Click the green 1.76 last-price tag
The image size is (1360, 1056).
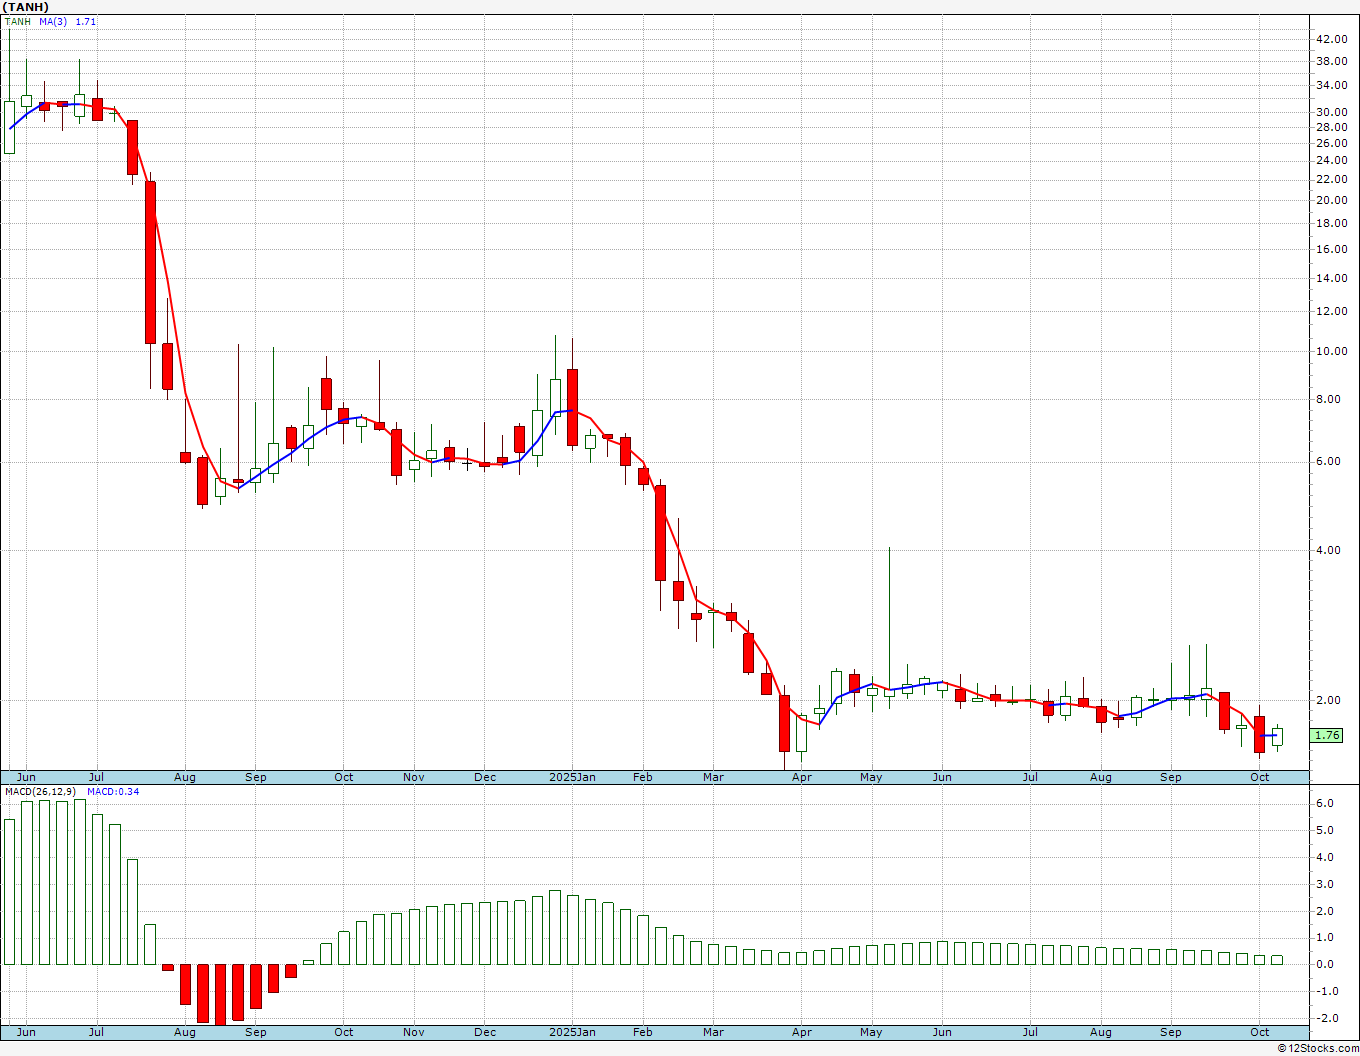(x=1327, y=735)
